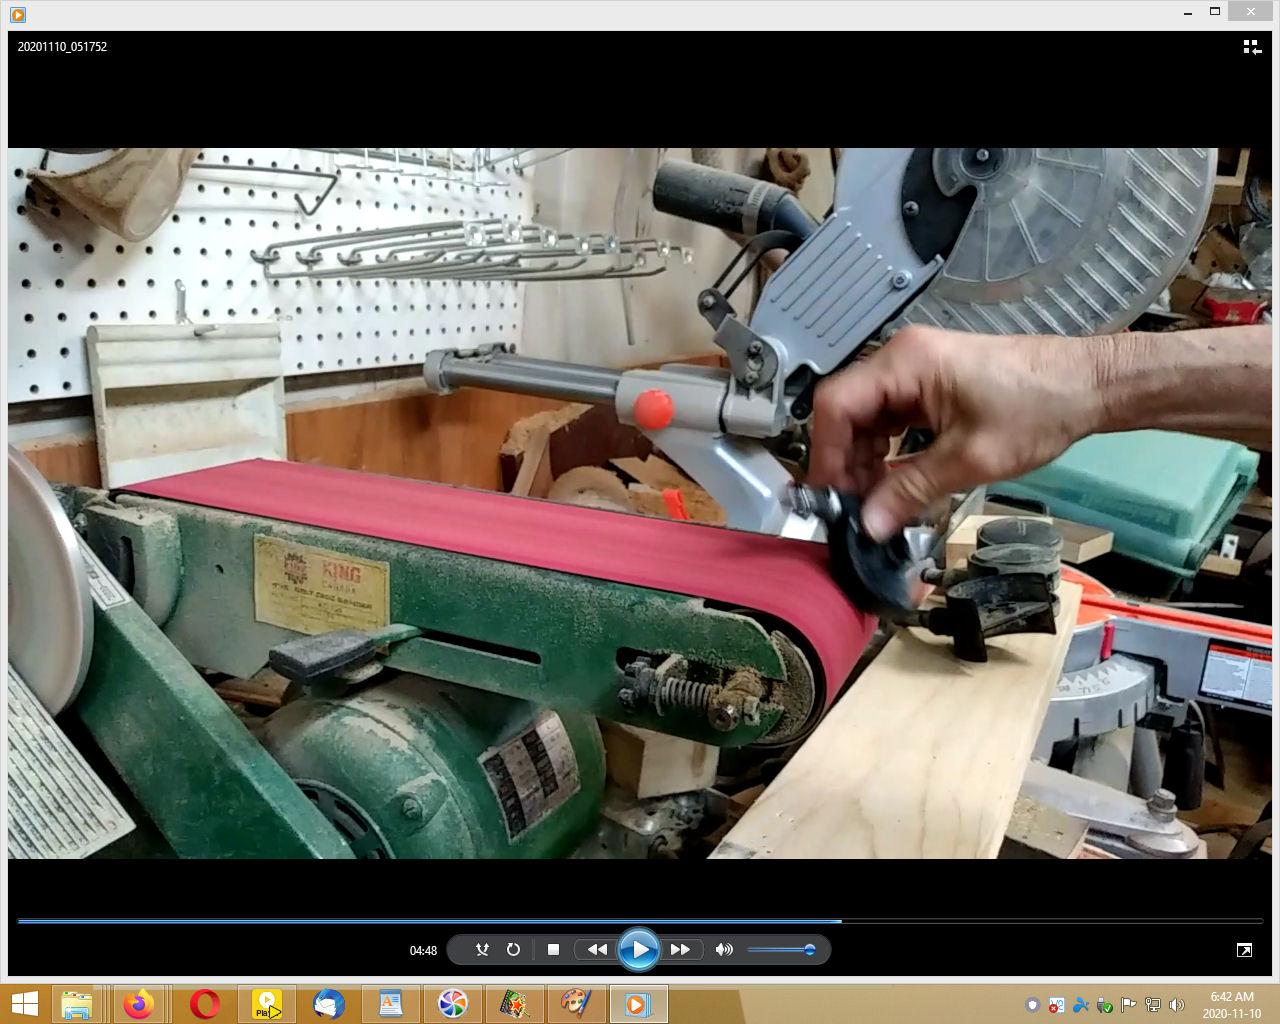Click the elapsed time 04:48
The width and height of the screenshot is (1280, 1024).
click(423, 950)
